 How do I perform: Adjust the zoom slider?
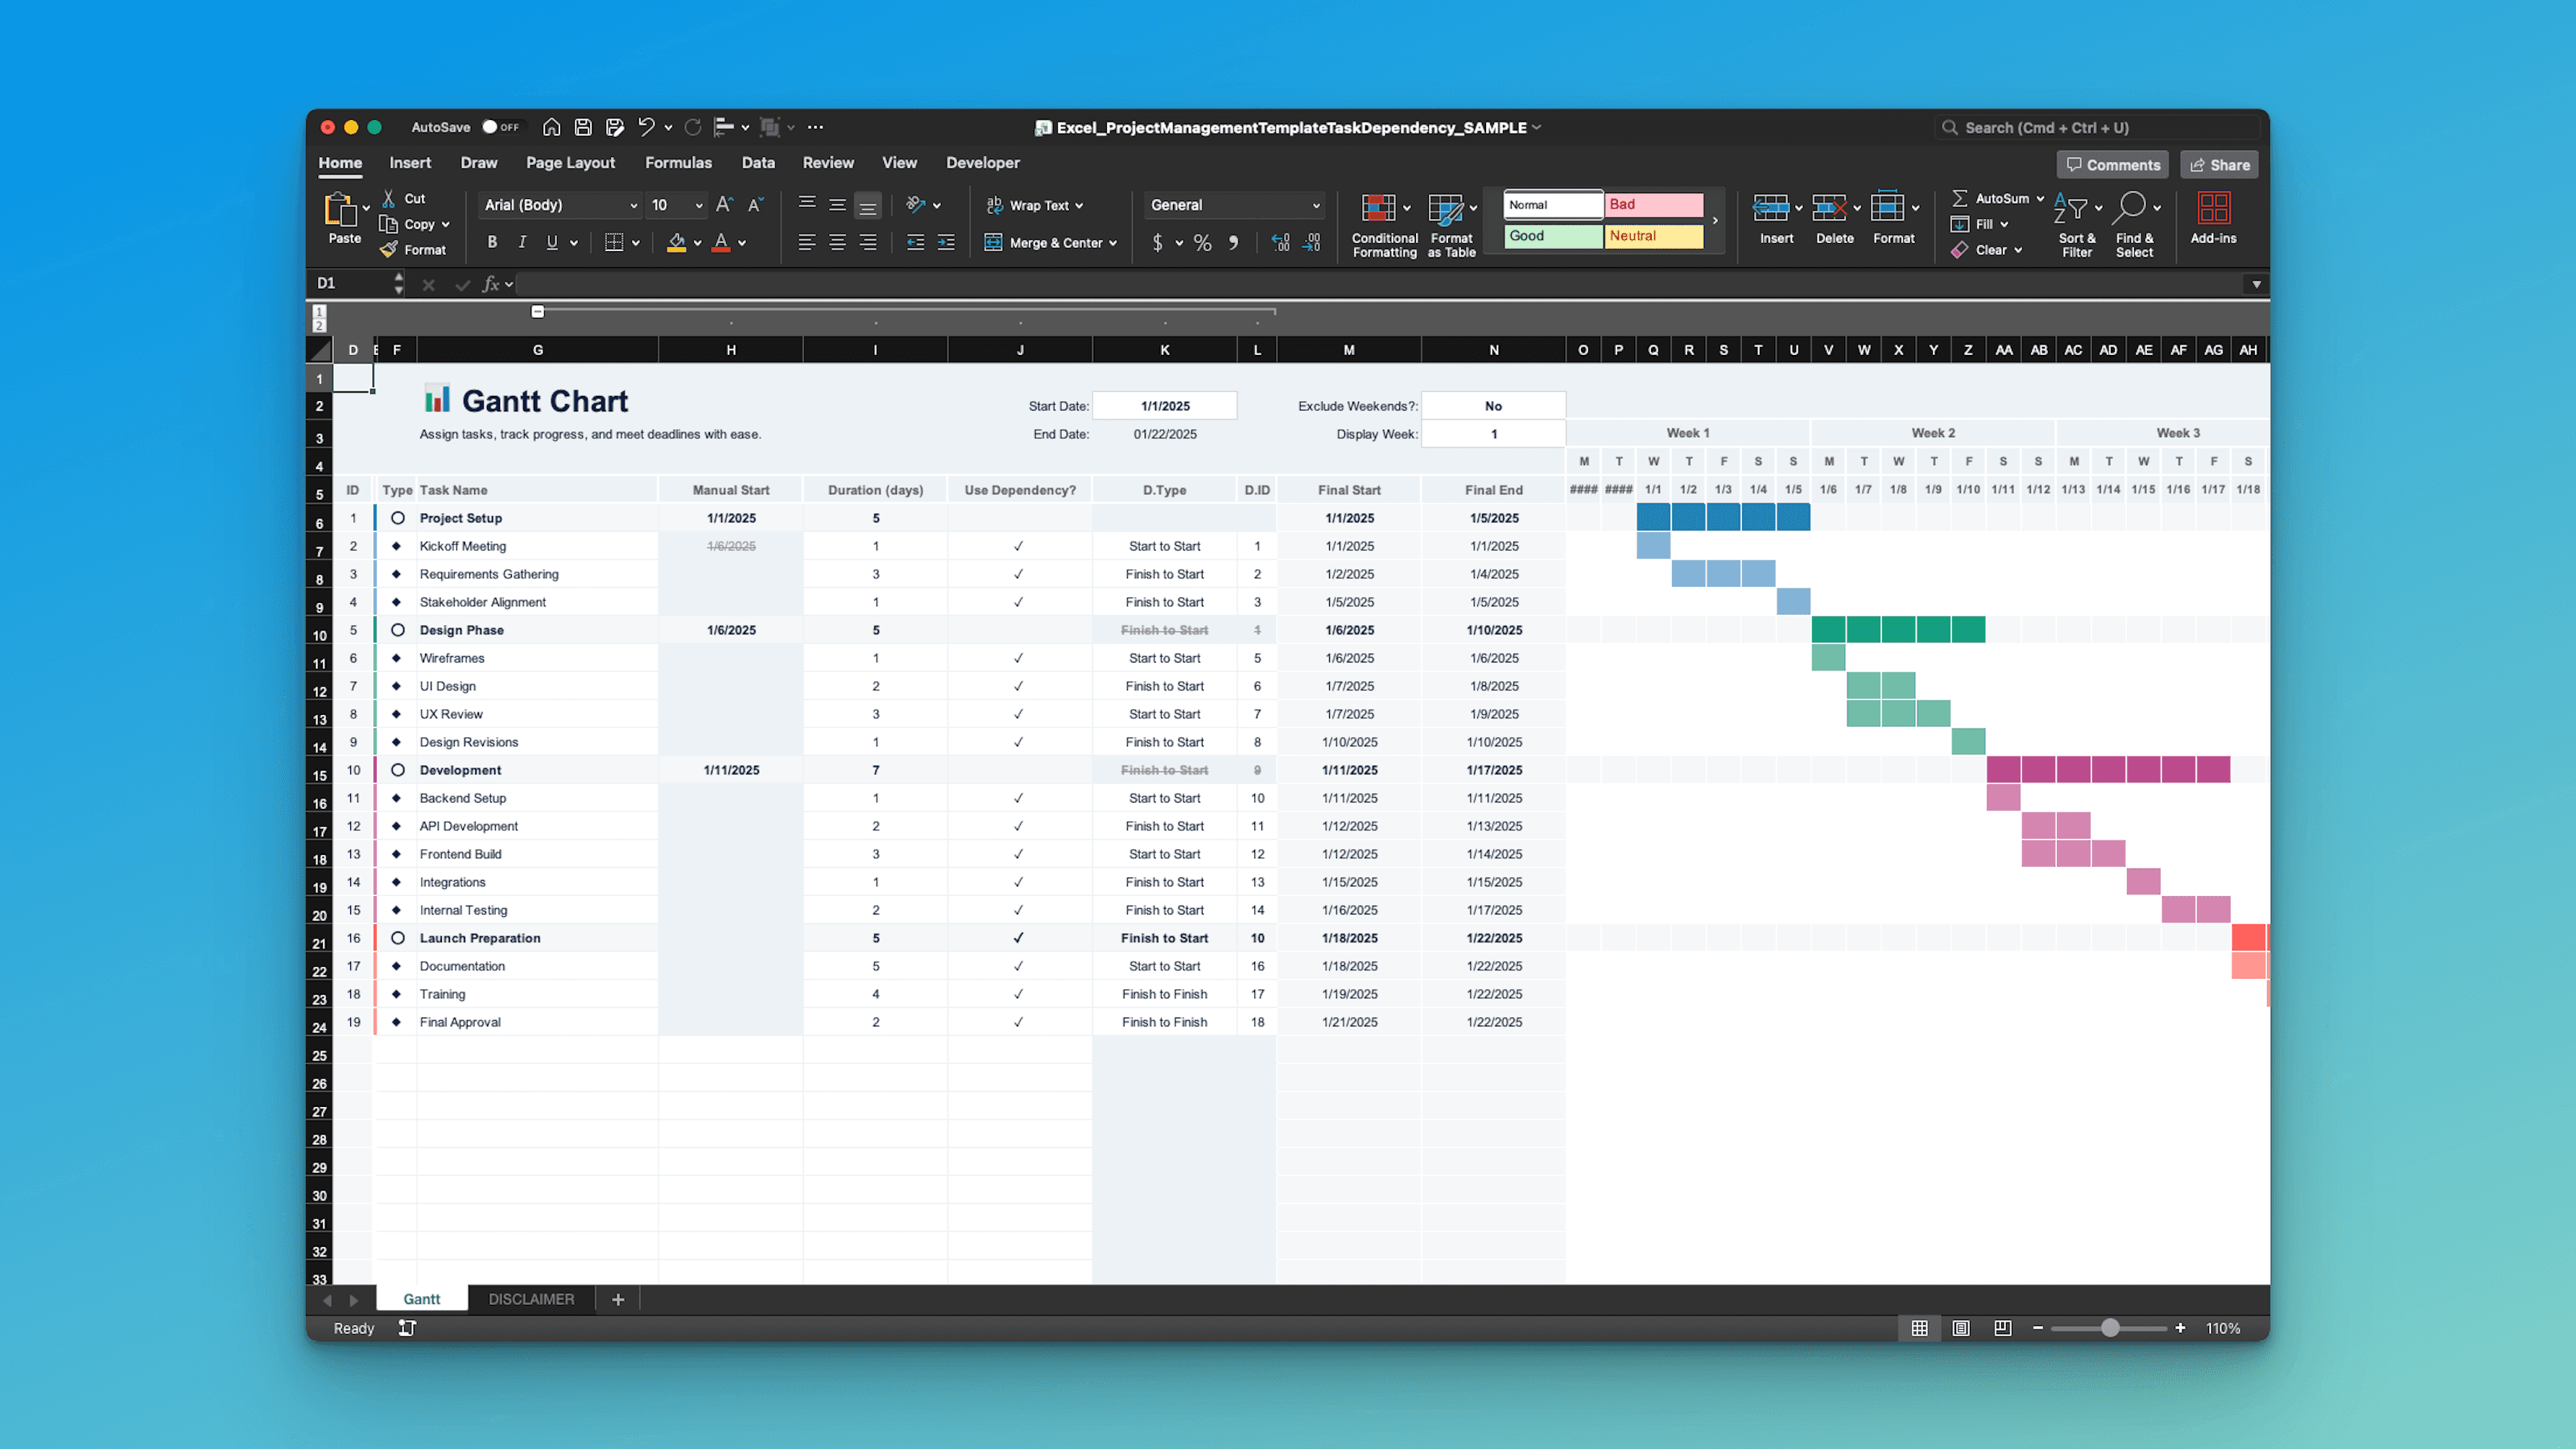[x=2110, y=1328]
